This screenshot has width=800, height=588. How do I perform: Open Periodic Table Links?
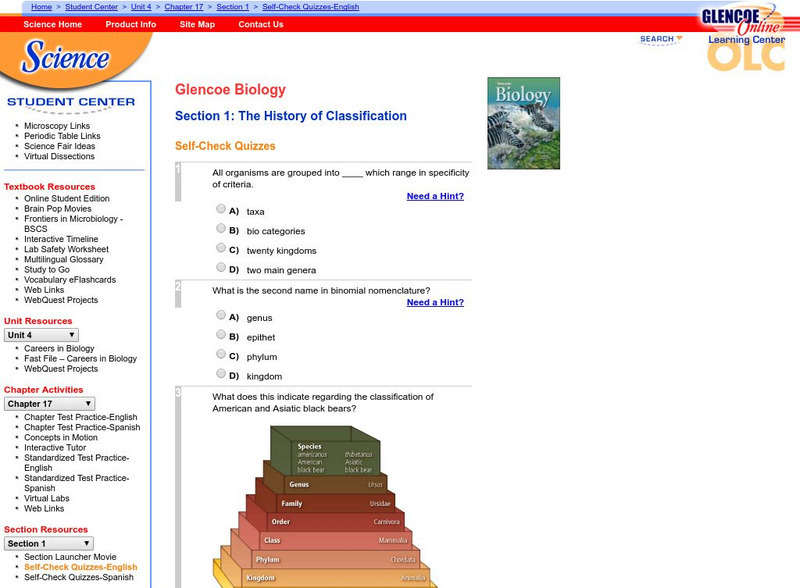pos(62,136)
